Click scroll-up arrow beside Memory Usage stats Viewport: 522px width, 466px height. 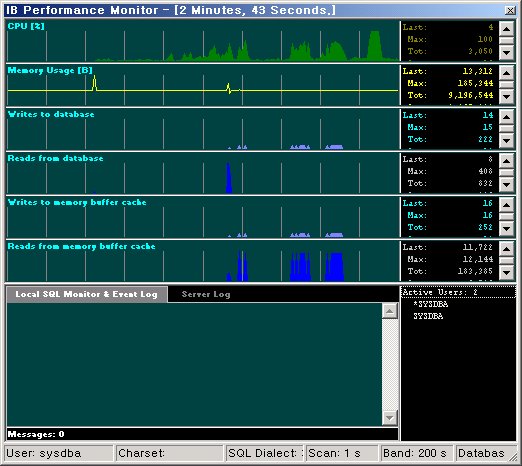506,73
